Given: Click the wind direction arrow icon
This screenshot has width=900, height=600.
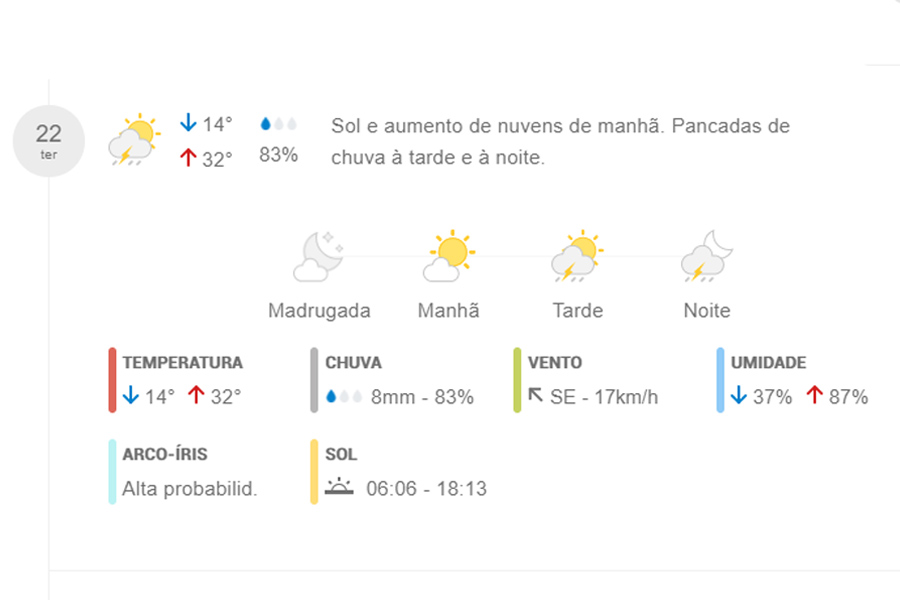Looking at the screenshot, I should pos(535,396).
